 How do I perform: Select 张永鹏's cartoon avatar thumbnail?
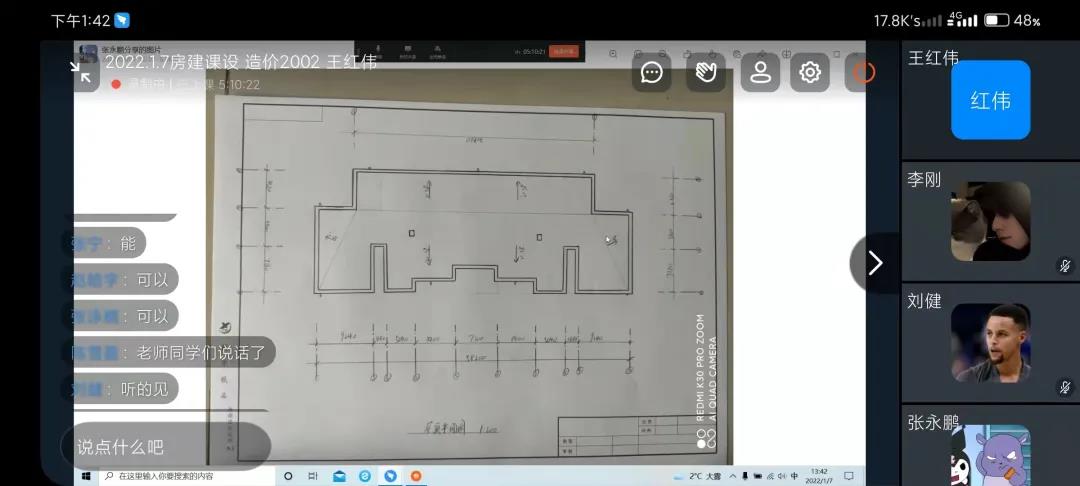pos(990,455)
